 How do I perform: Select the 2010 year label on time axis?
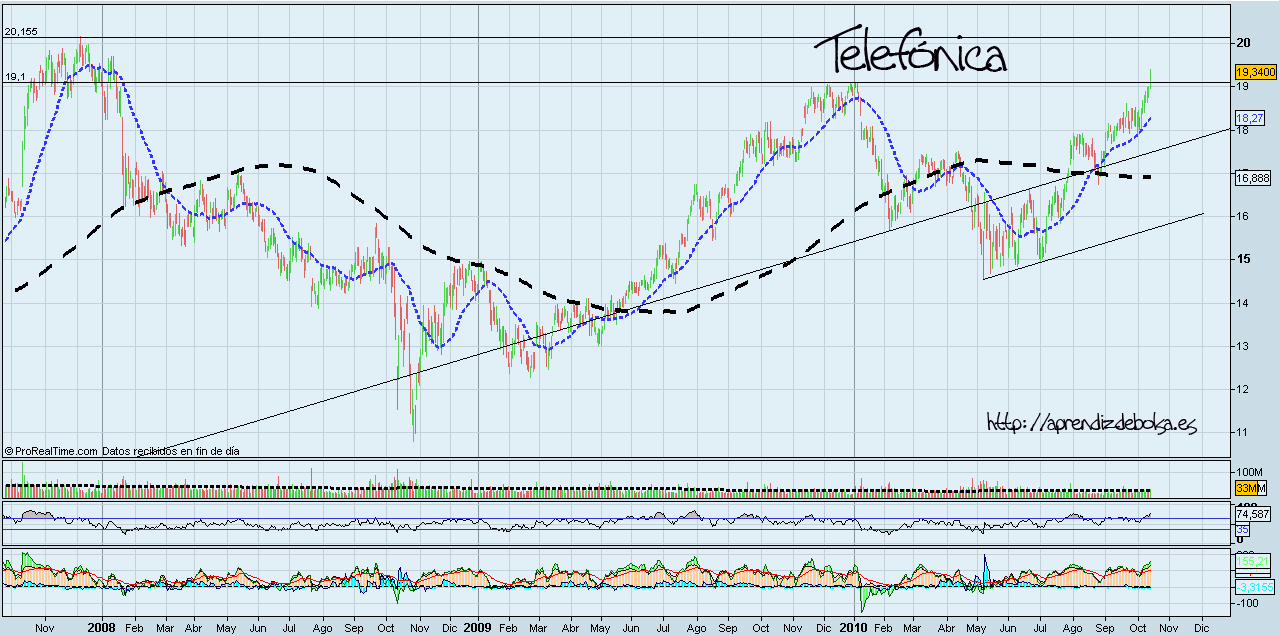pos(853,627)
